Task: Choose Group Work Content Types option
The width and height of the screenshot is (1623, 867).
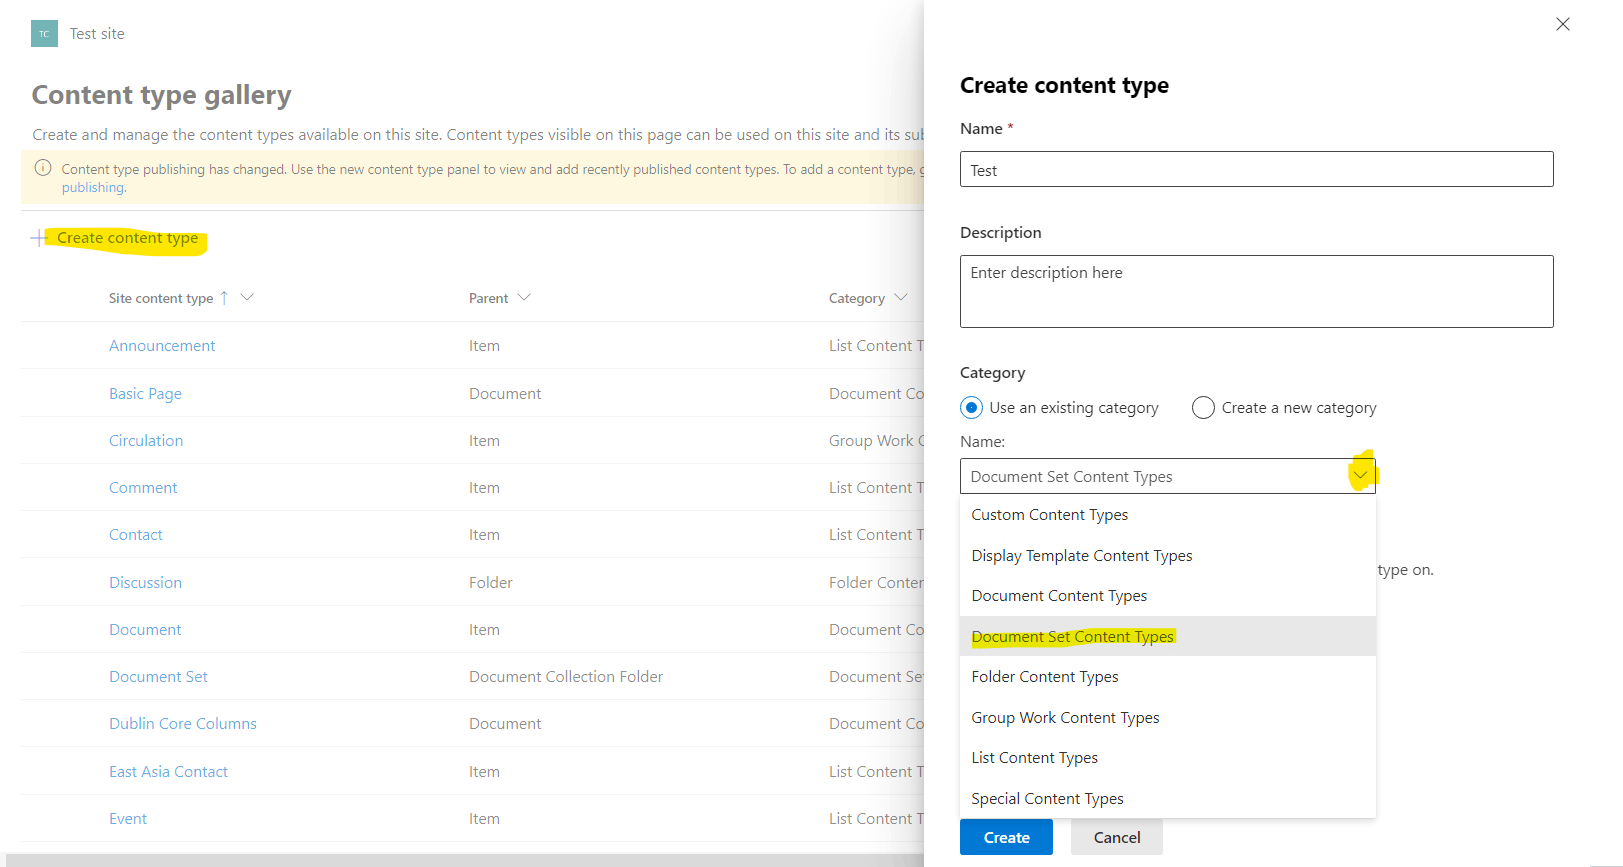Action: tap(1168, 718)
